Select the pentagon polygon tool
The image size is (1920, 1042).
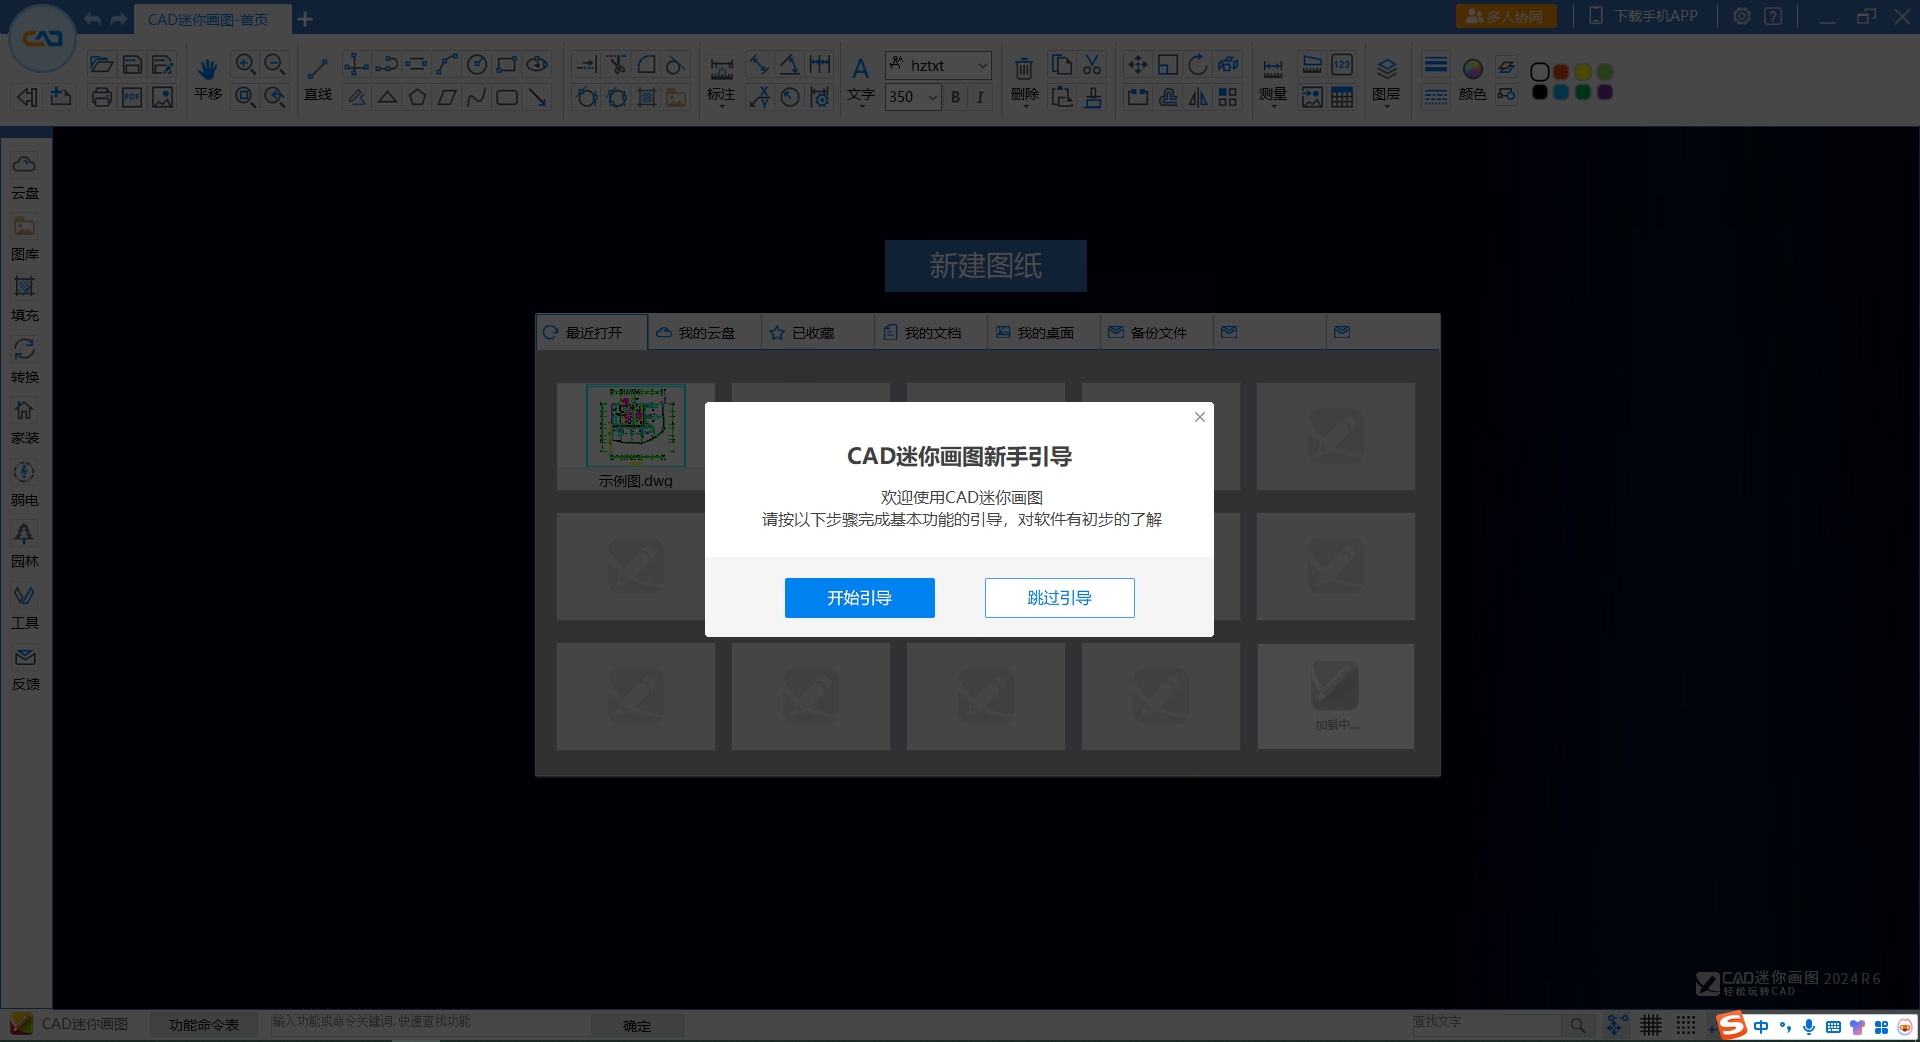click(x=417, y=97)
